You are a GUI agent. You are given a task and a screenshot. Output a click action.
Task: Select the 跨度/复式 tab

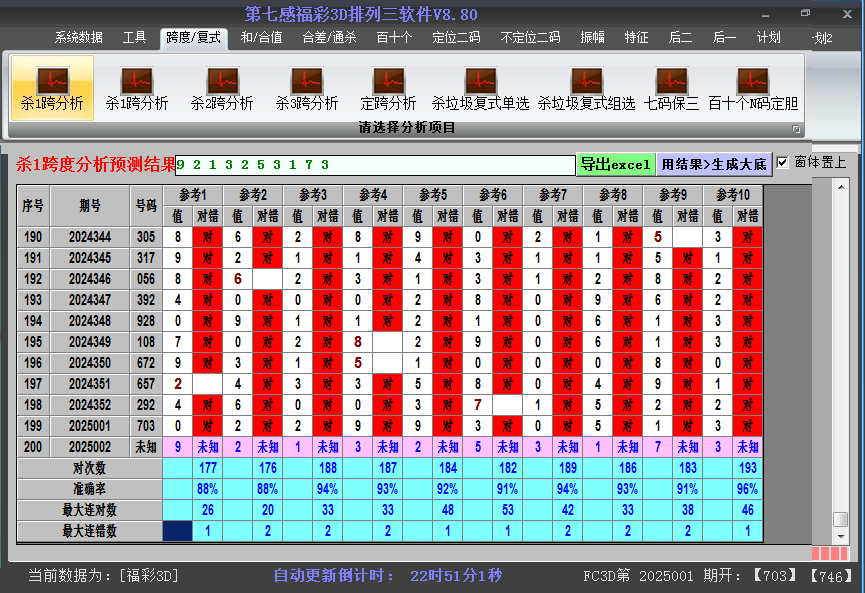193,38
